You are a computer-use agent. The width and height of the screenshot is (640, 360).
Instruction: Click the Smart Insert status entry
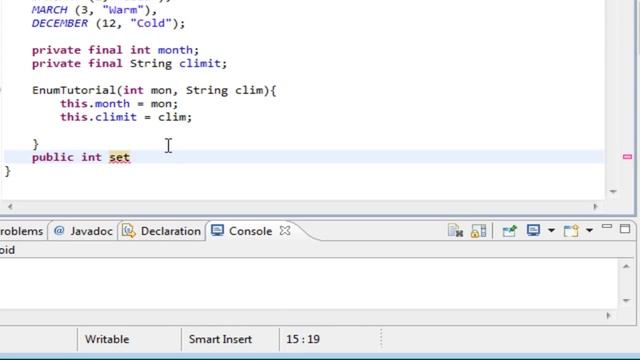point(220,339)
